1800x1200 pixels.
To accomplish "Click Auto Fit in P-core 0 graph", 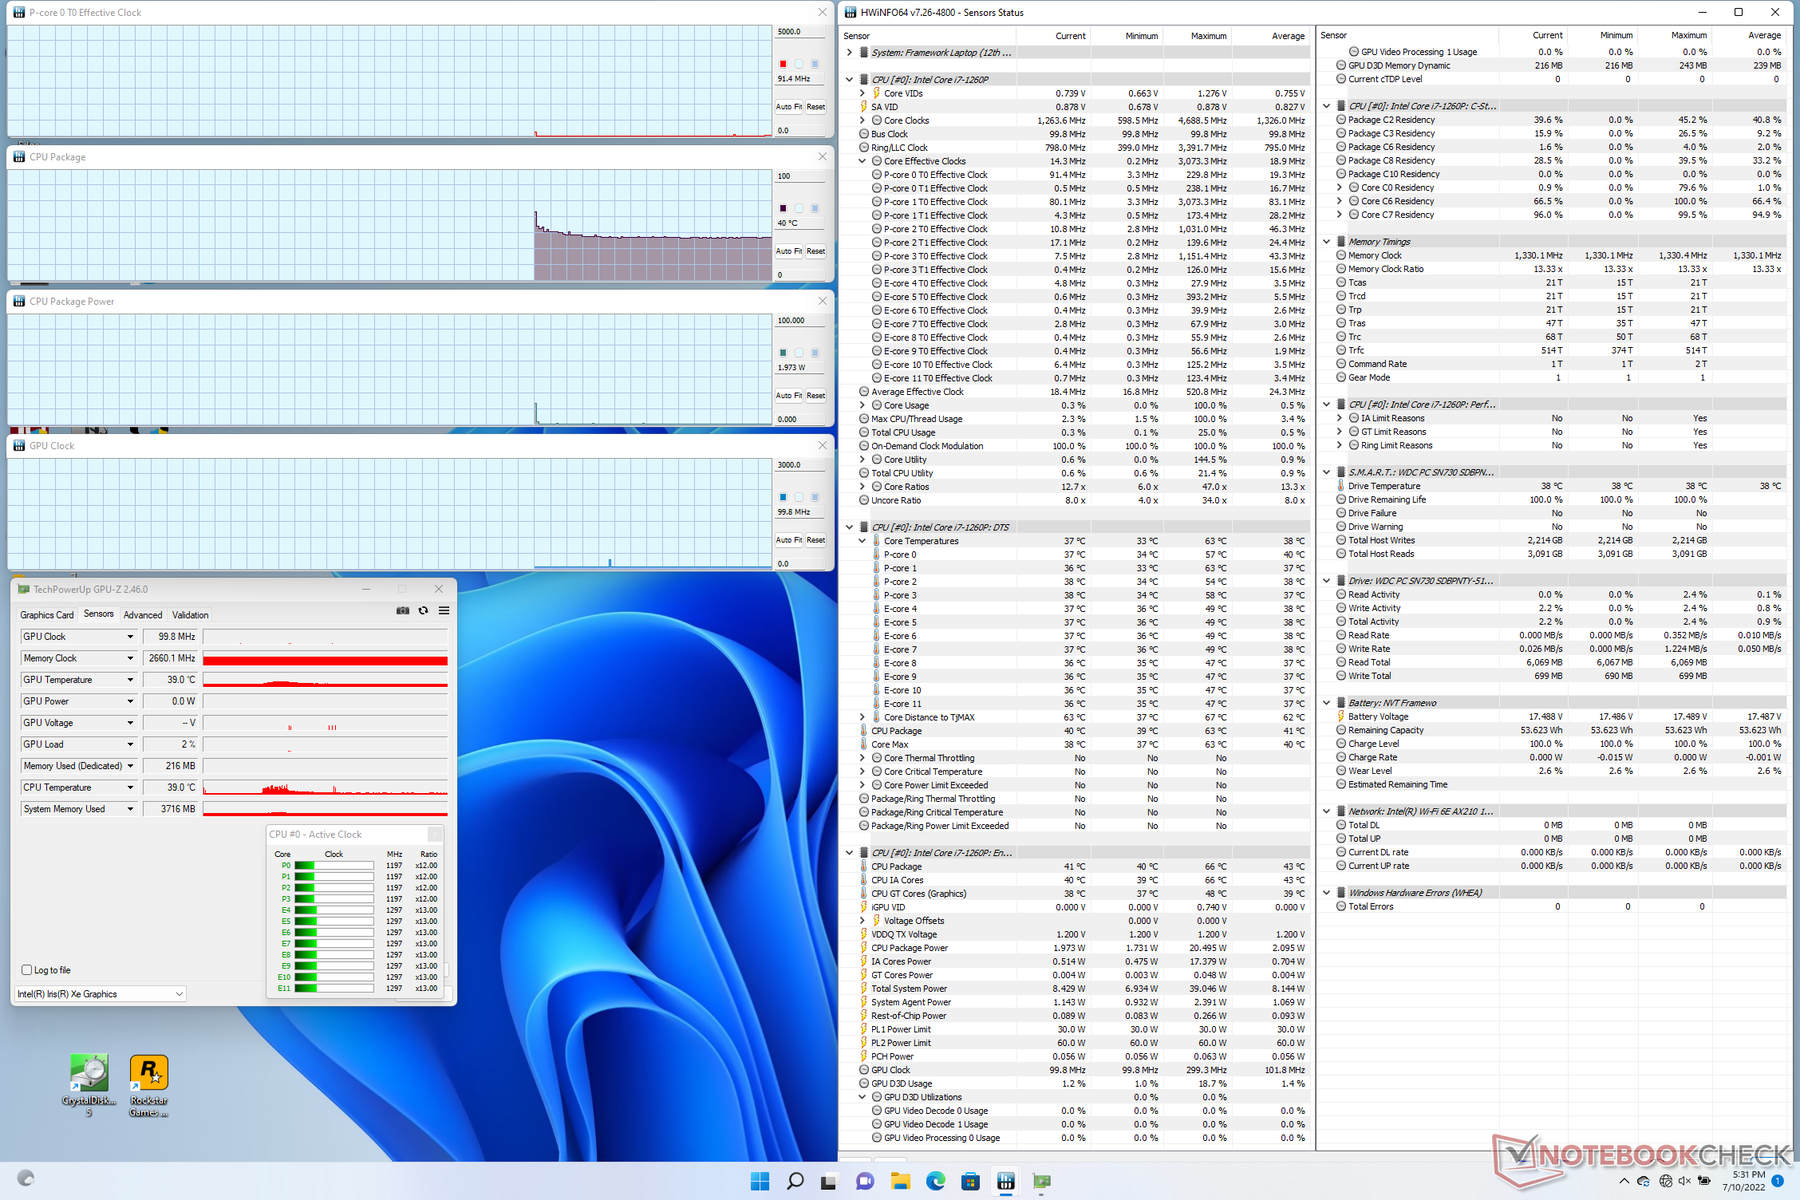I will 789,107.
